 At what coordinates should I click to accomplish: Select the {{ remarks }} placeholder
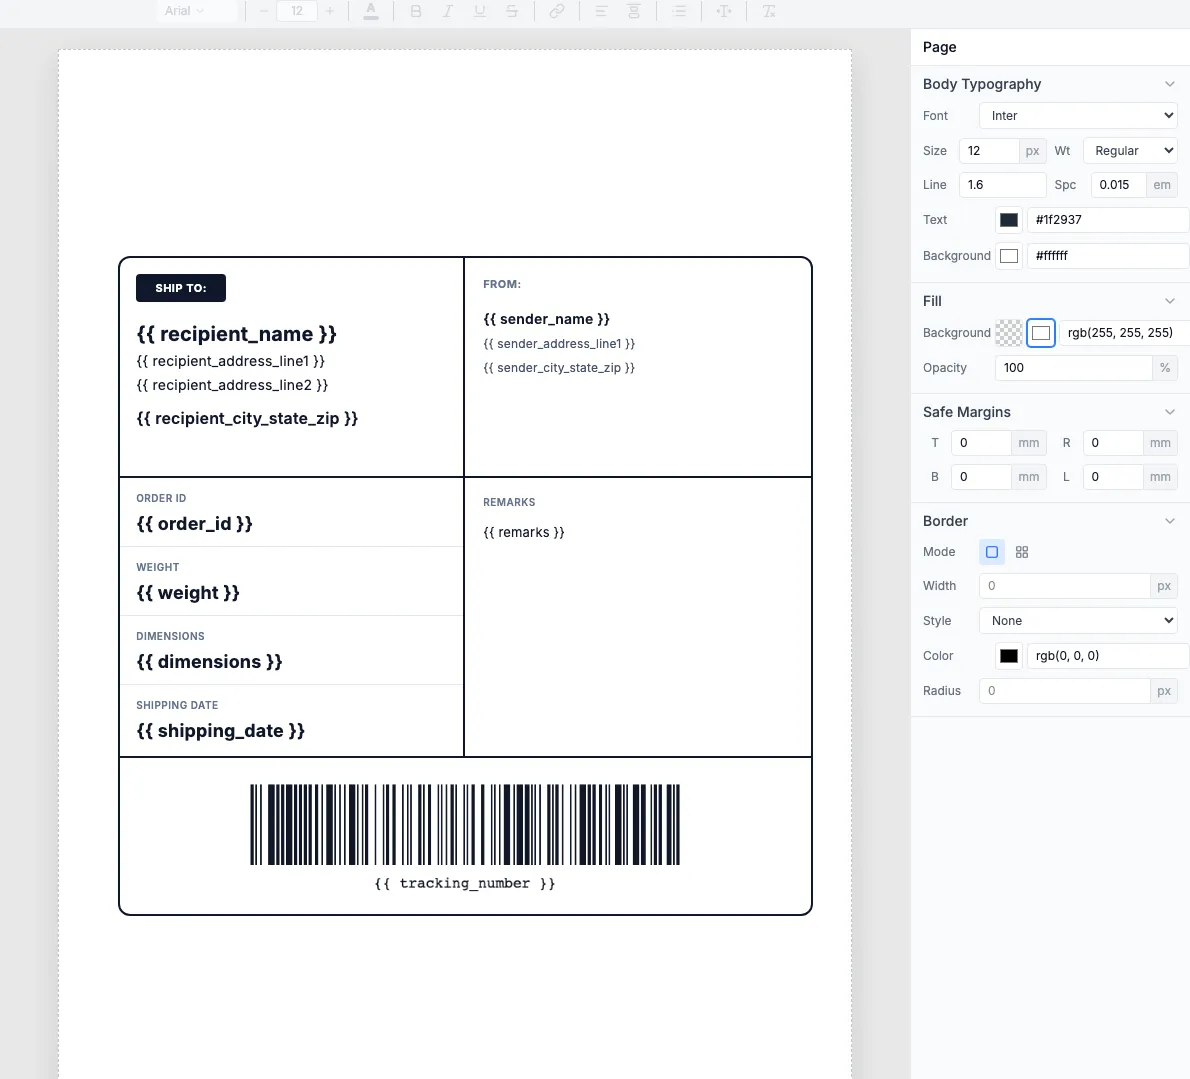[524, 533]
